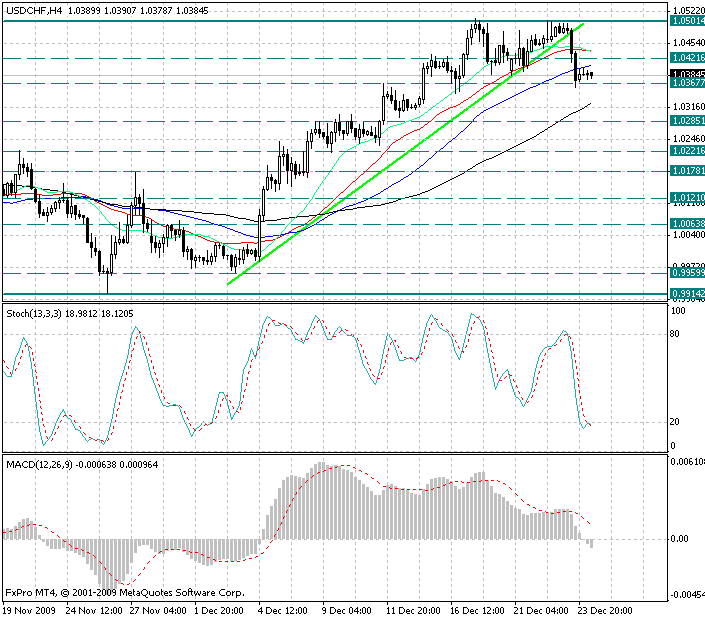Click the 27 Nov 04:00 time label

(x=158, y=611)
